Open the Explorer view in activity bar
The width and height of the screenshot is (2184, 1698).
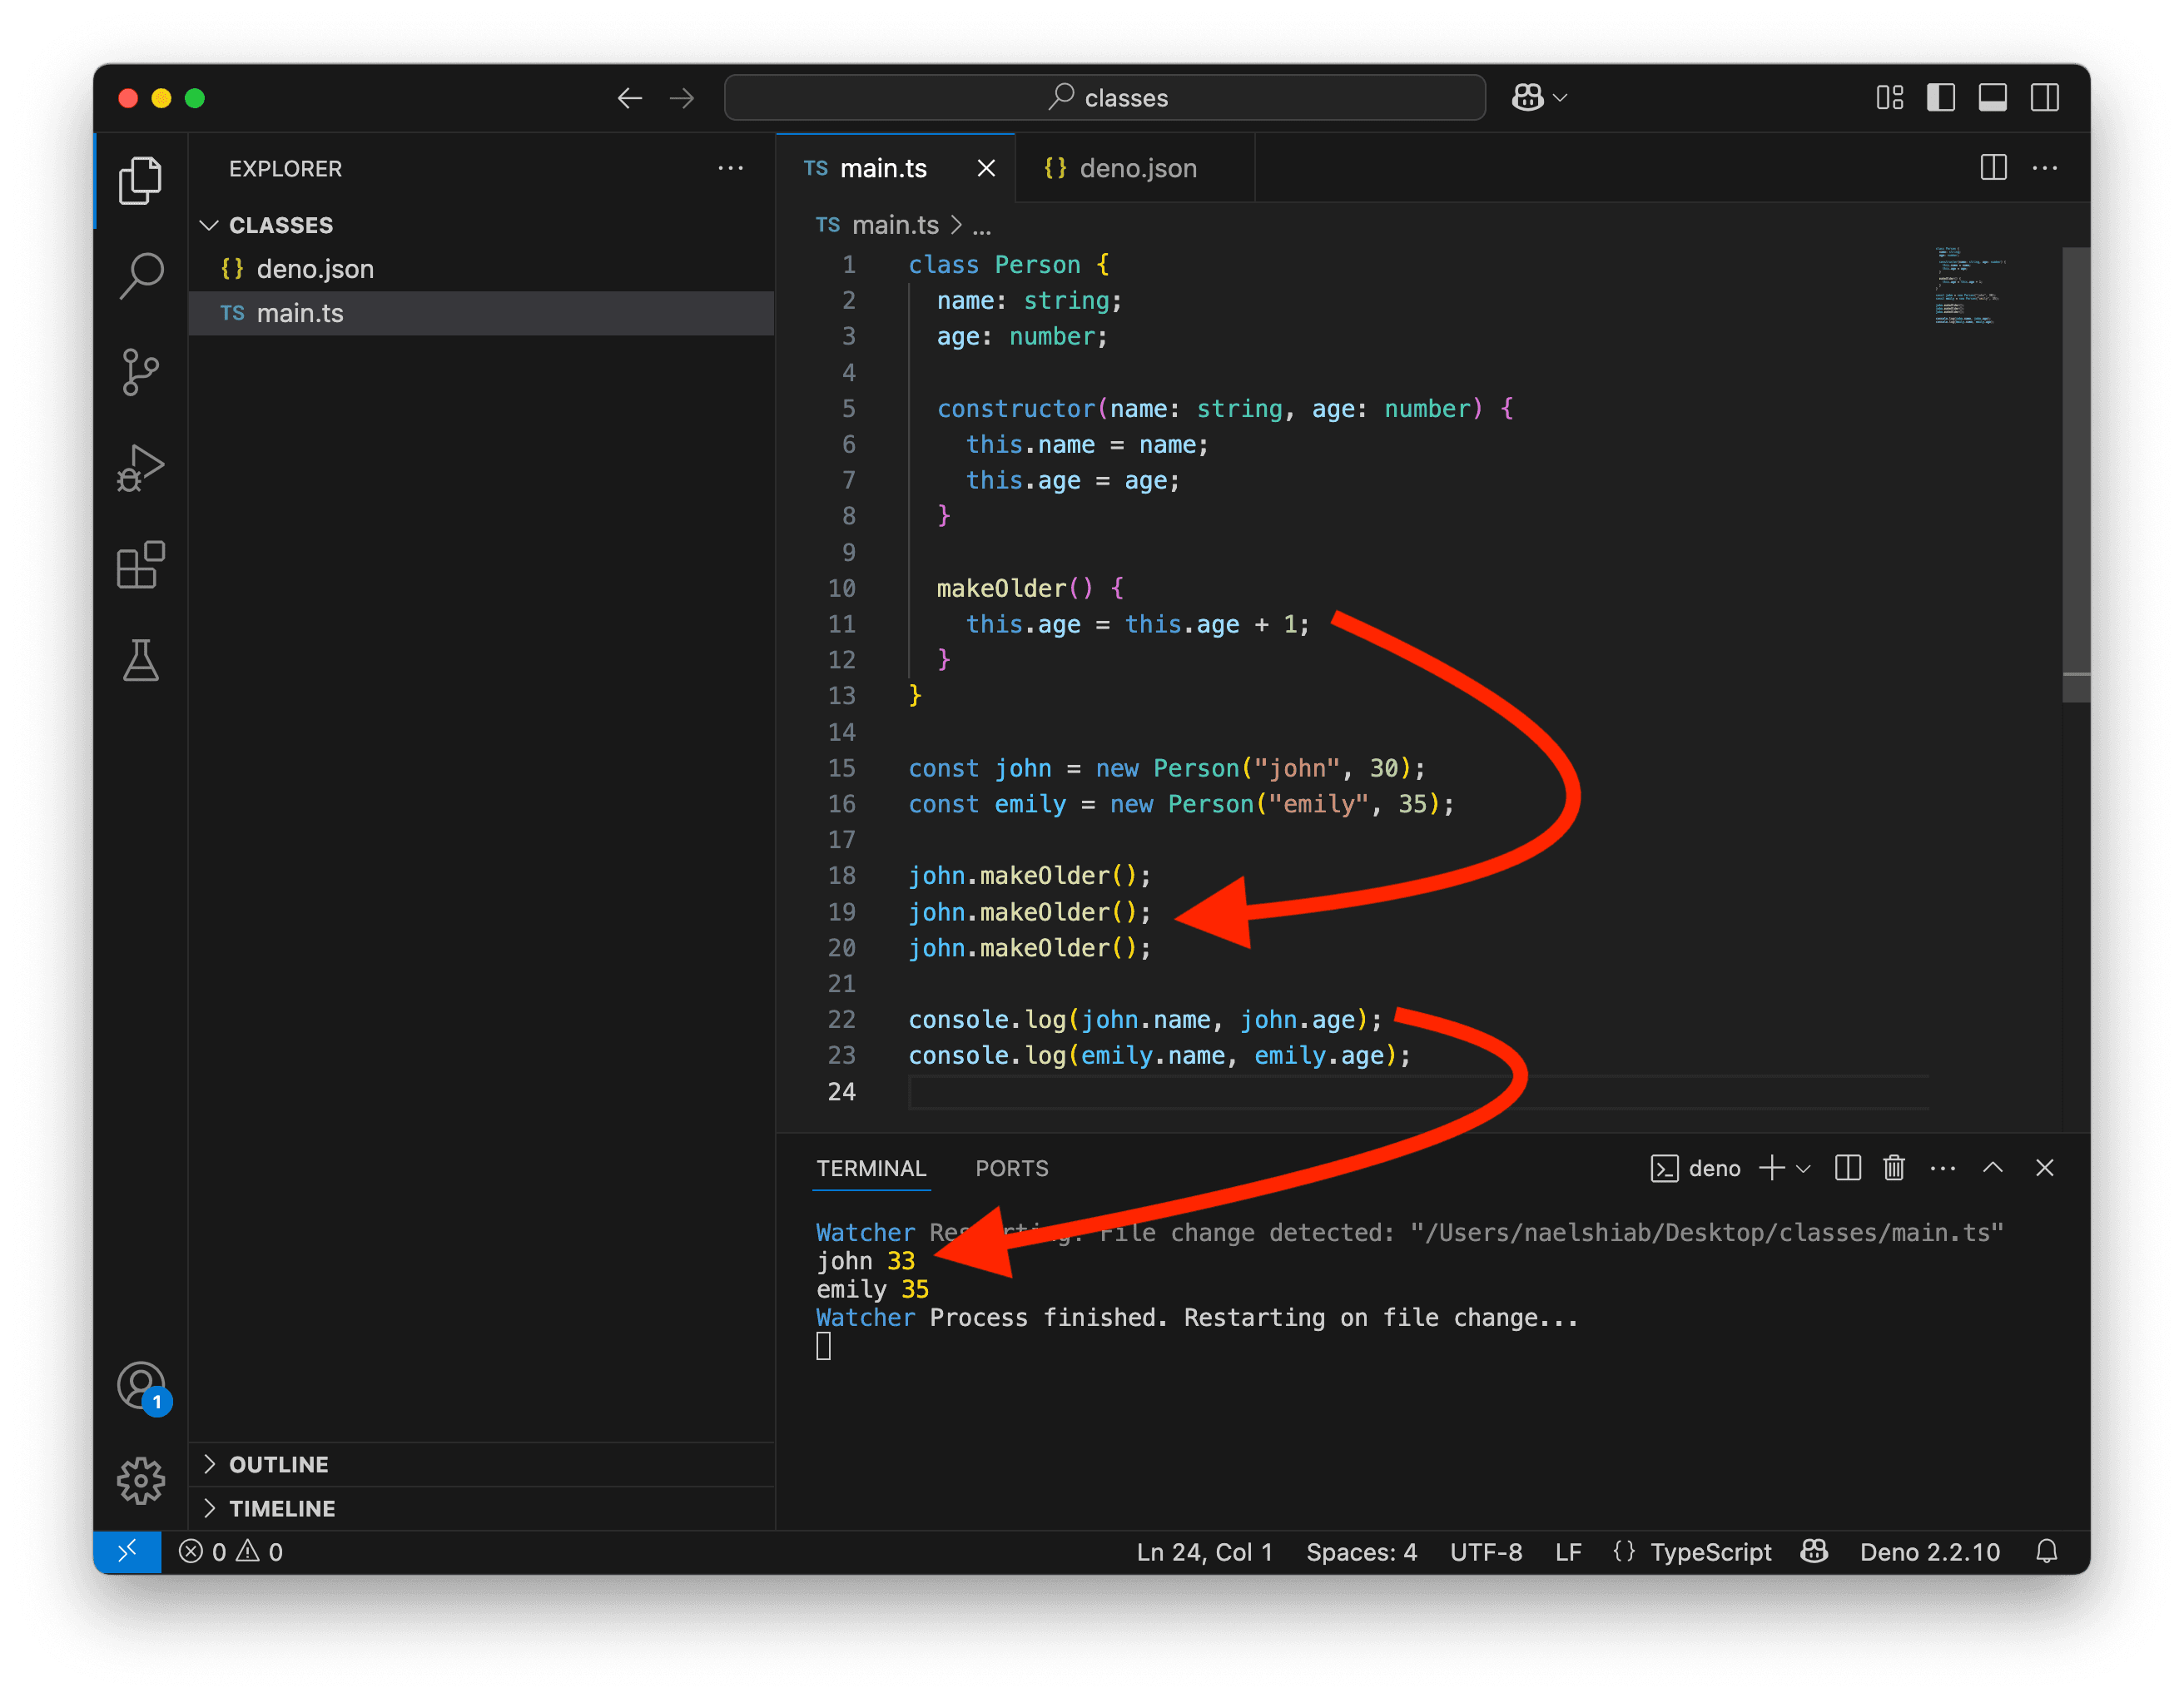140,181
